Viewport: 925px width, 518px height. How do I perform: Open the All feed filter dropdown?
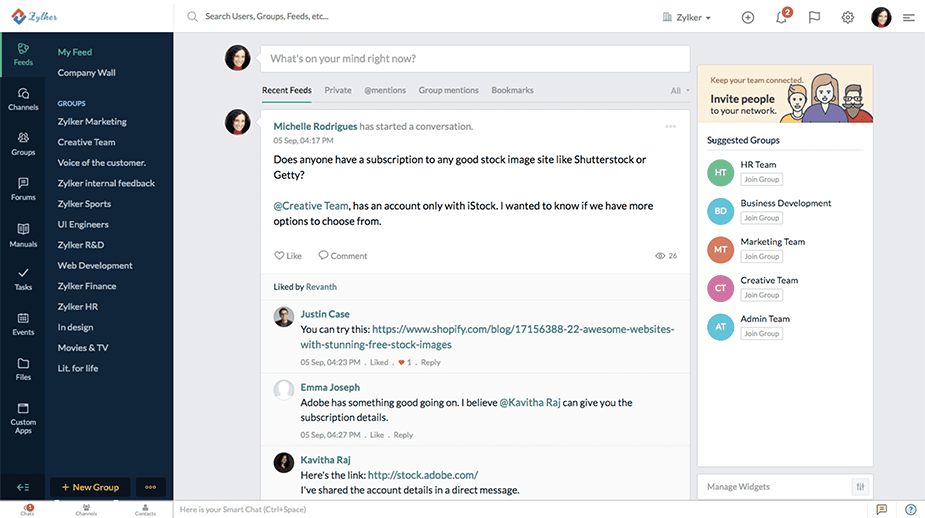[x=680, y=91]
